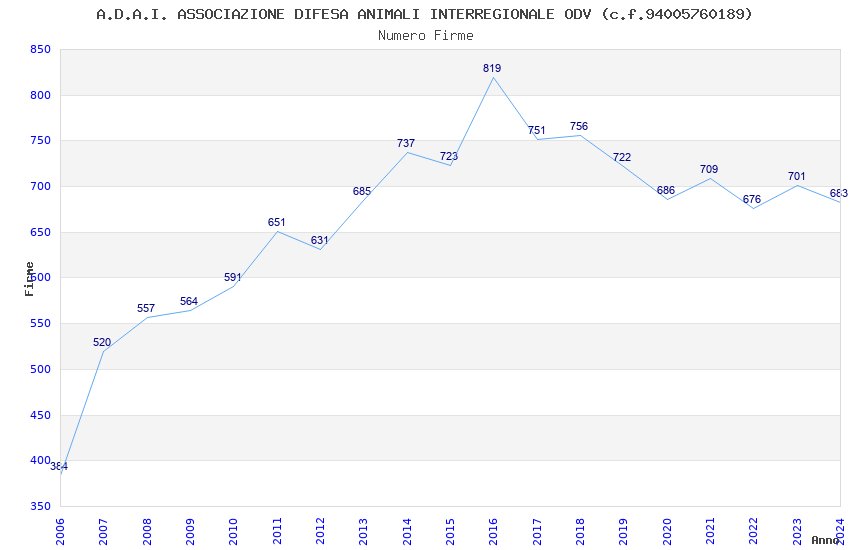Click the 756 data label

click(579, 126)
